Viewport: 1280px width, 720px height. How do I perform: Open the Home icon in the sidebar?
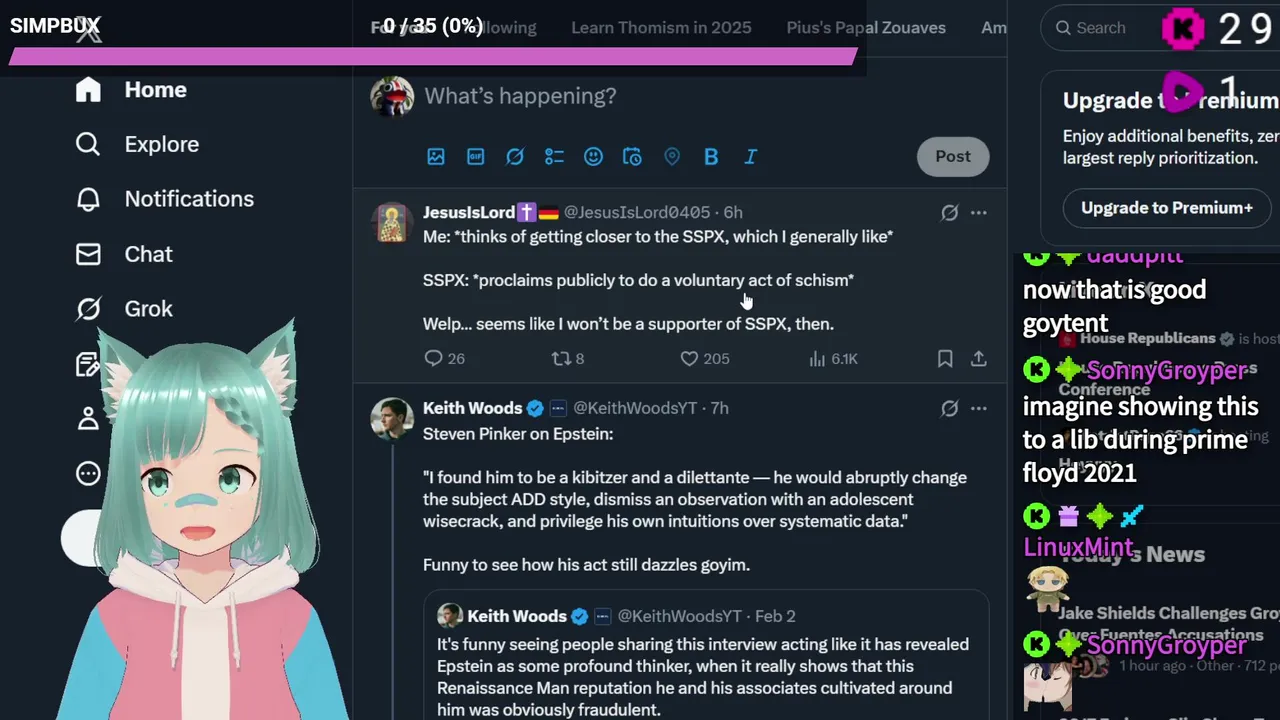pyautogui.click(x=88, y=90)
